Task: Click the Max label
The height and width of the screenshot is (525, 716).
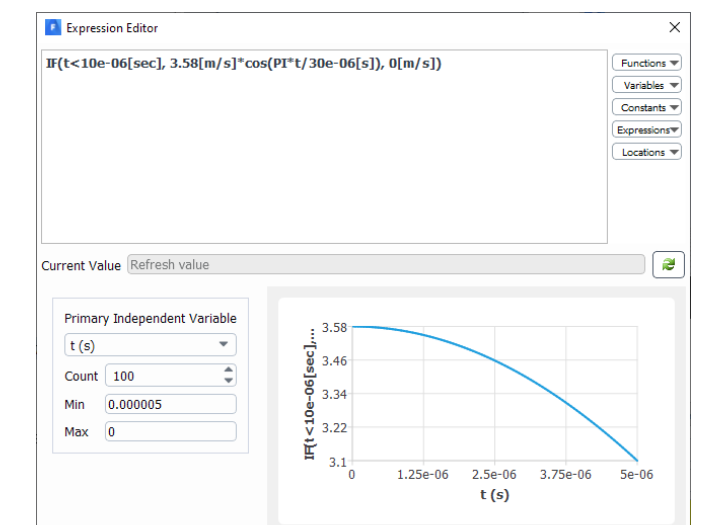Action: (76, 432)
